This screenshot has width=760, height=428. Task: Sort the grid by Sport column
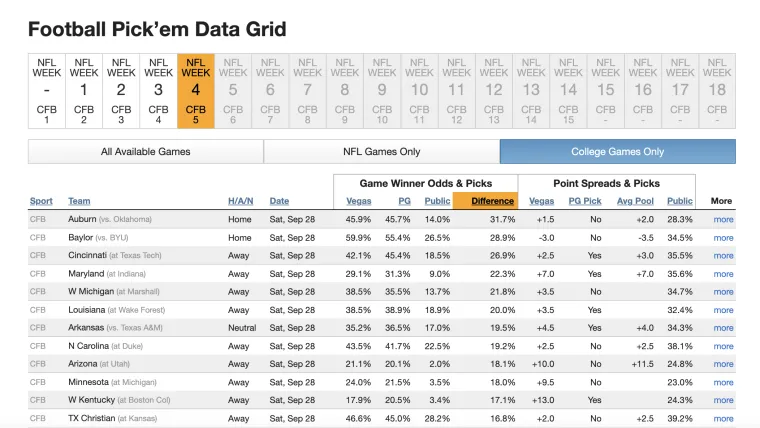click(x=41, y=201)
